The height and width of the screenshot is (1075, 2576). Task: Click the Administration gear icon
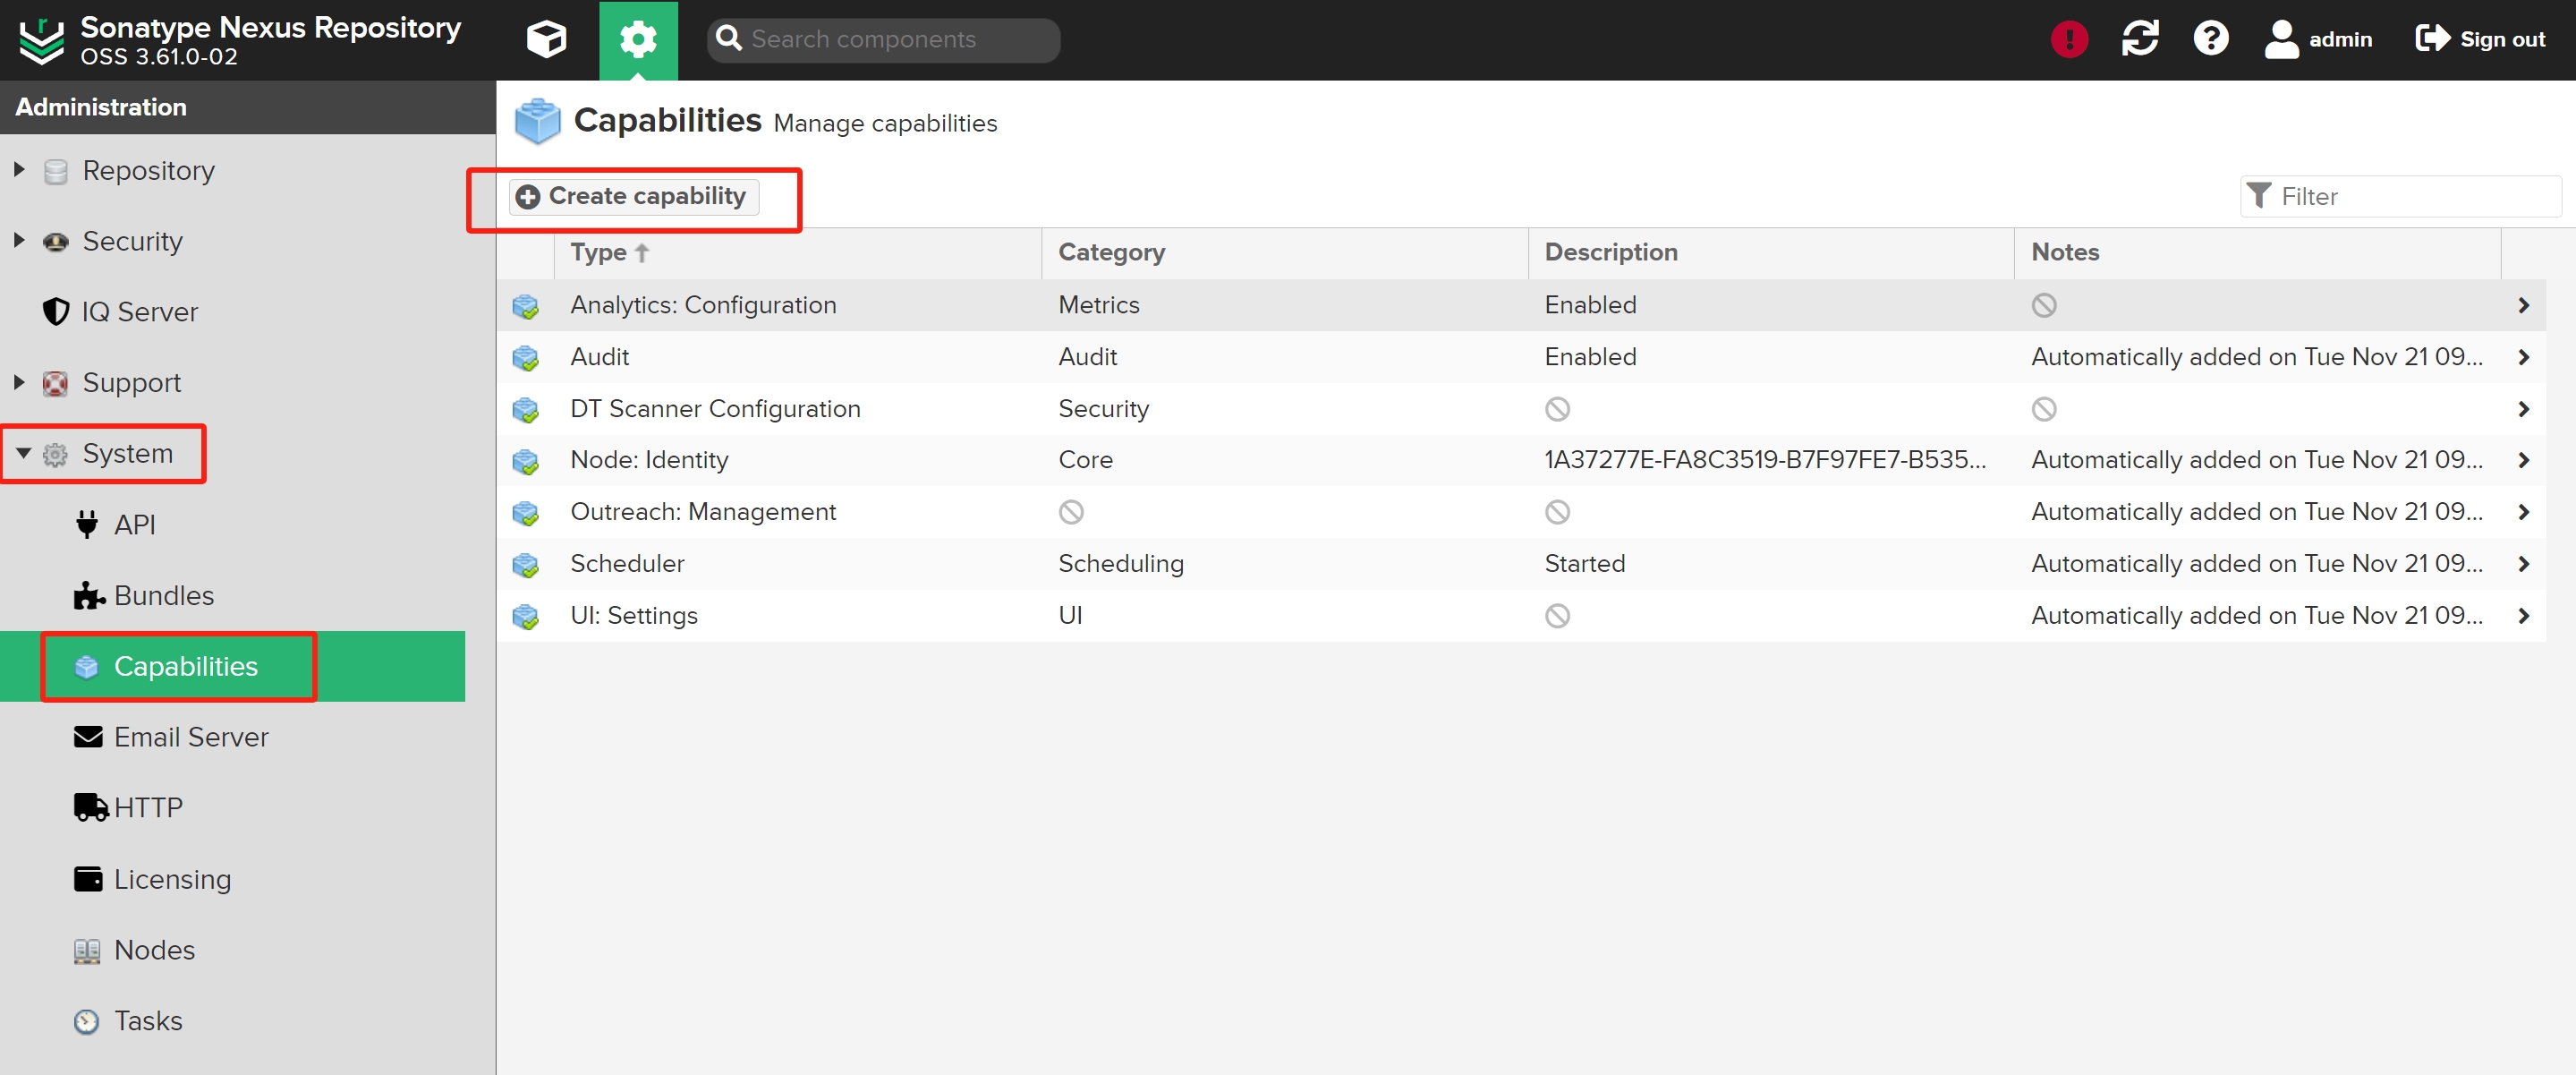(638, 39)
